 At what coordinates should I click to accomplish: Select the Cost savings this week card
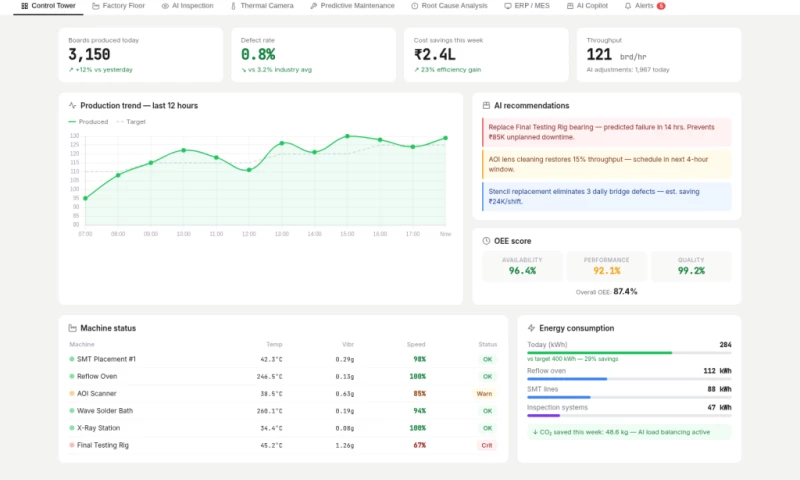[x=486, y=55]
